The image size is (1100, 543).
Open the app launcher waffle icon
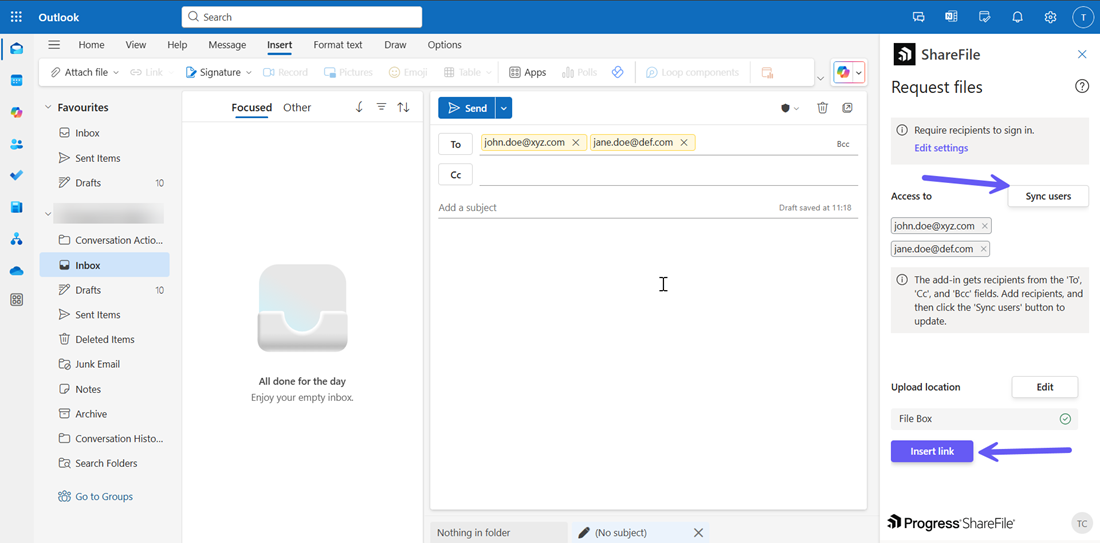click(16, 17)
